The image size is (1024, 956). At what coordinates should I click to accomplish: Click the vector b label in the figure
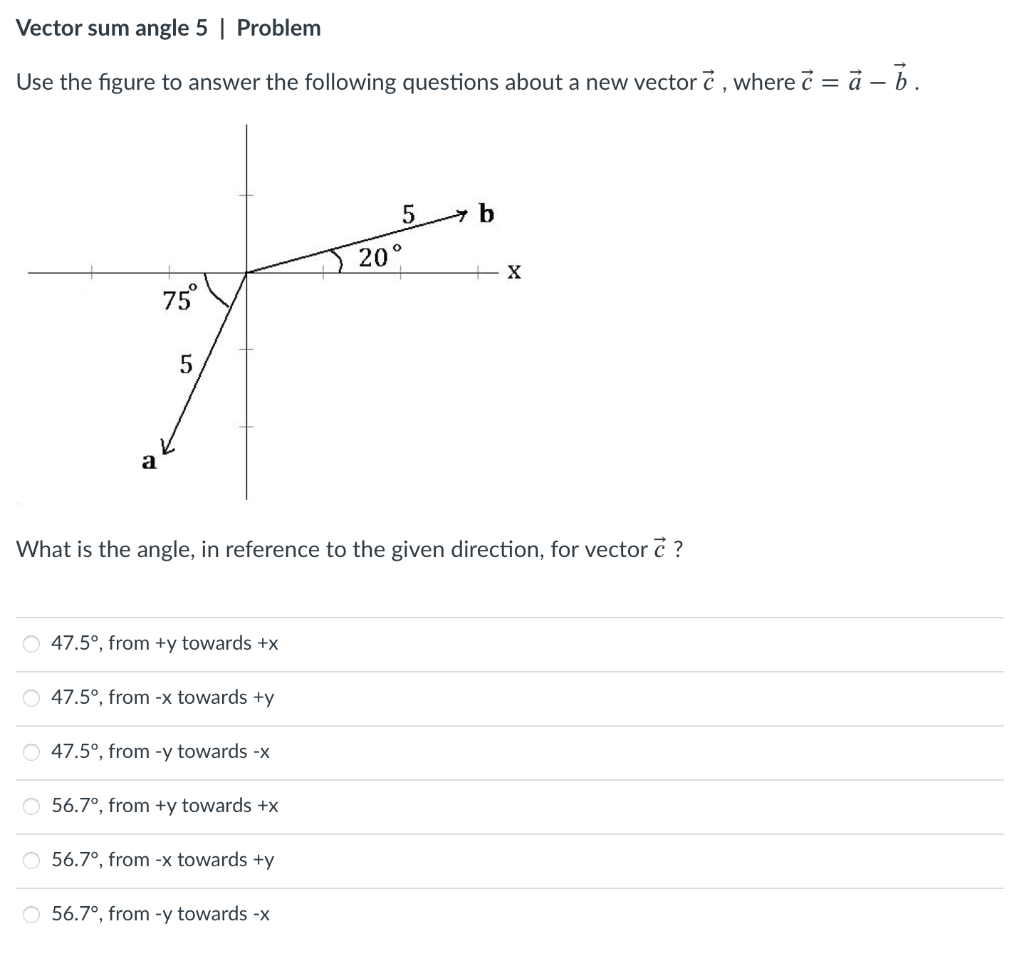tap(486, 213)
